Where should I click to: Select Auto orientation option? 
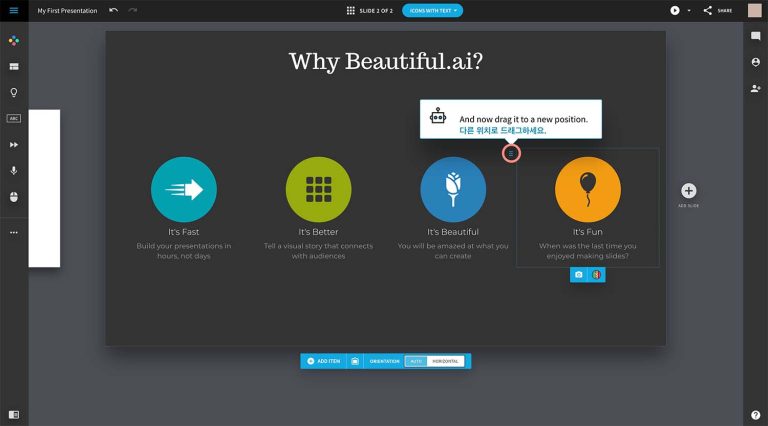[415, 361]
